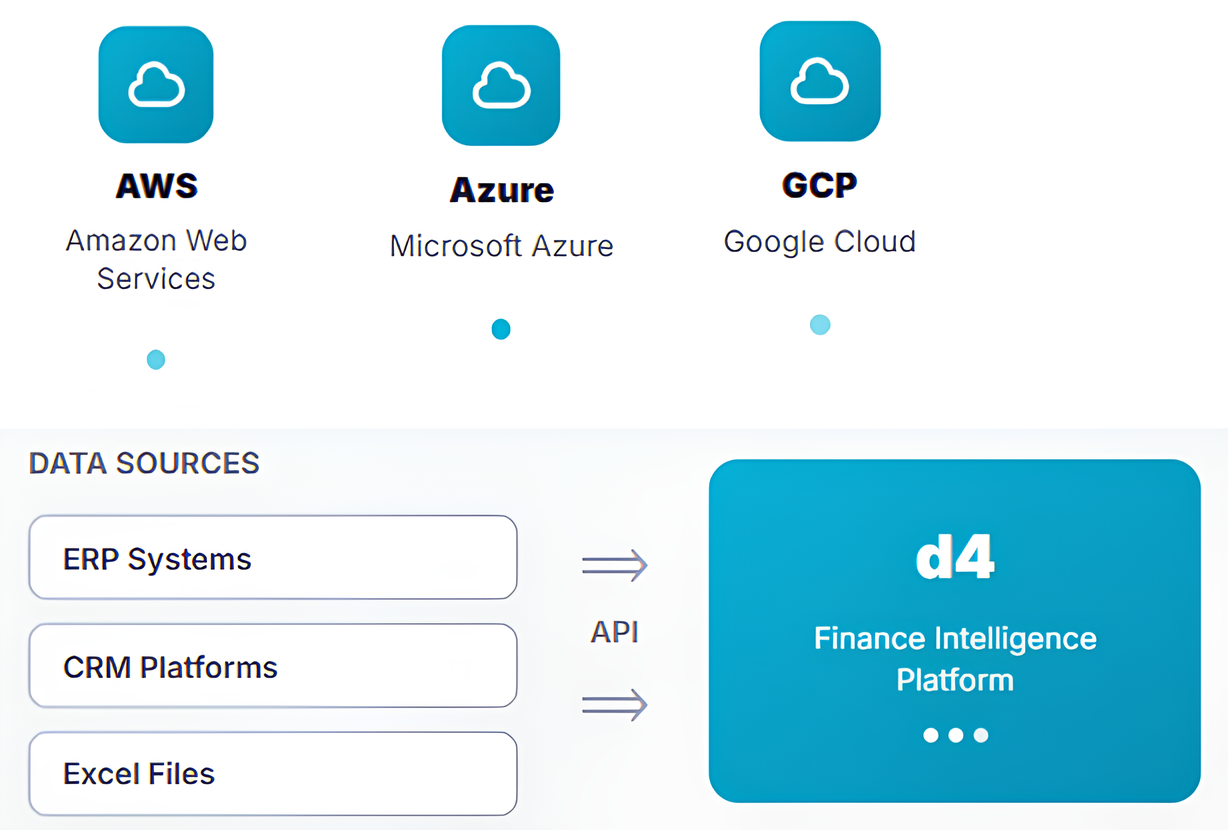Click the d4 logo text
The width and height of the screenshot is (1228, 830).
click(955, 560)
